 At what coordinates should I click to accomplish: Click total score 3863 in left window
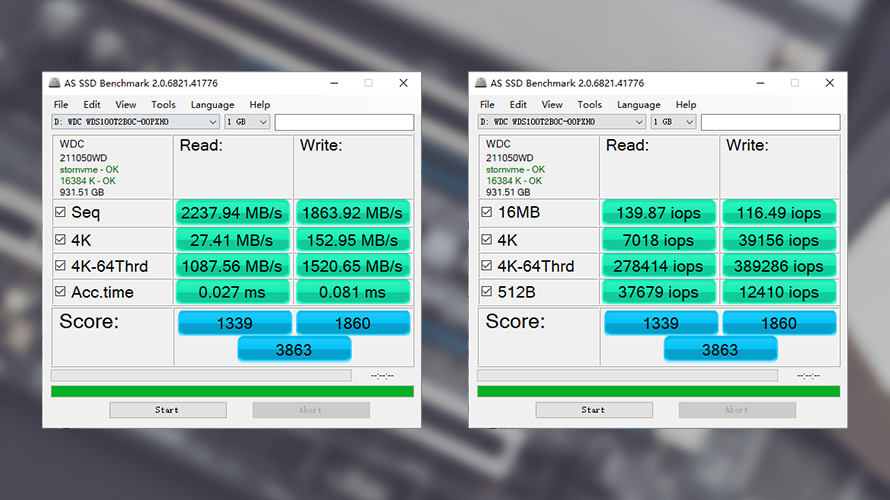(x=294, y=349)
